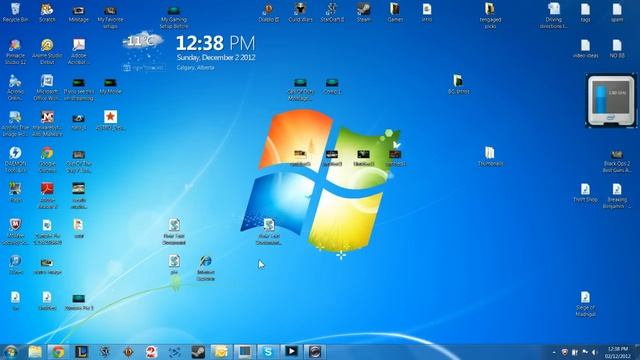The width and height of the screenshot is (640, 360).
Task: Open the star icon shortcut beside Malwarebytes
Action: pyautogui.click(x=110, y=120)
